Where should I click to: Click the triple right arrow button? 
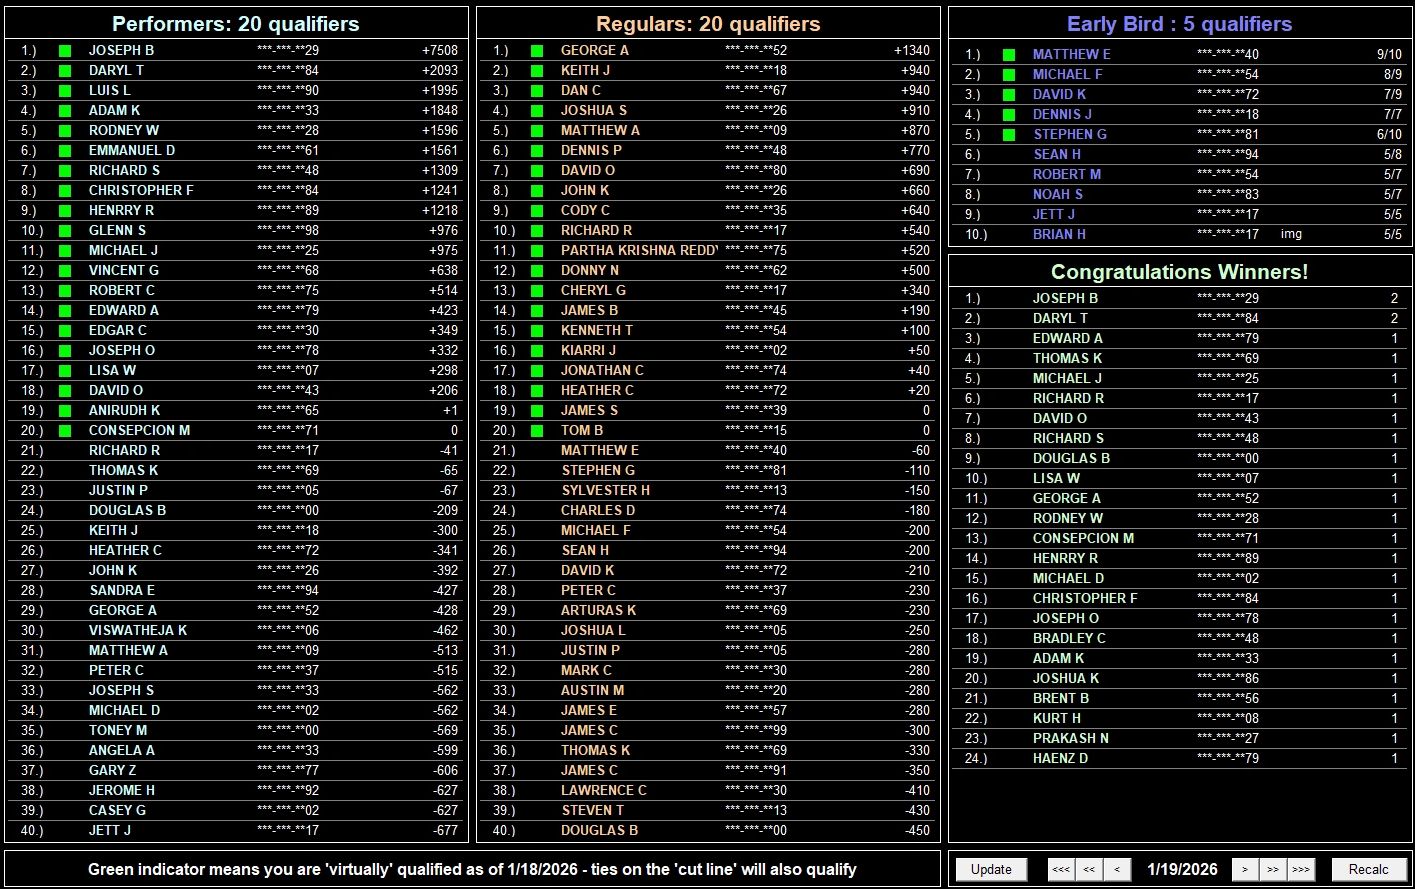click(1300, 869)
